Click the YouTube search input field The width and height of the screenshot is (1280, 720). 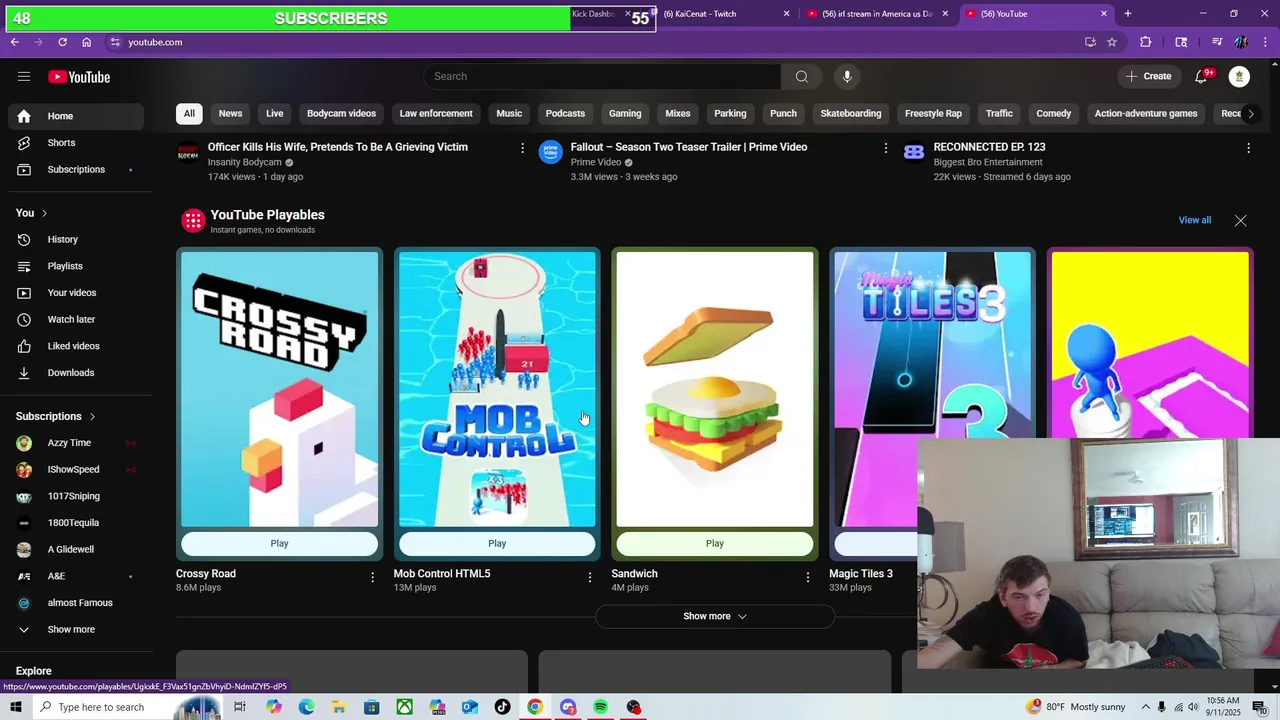[603, 77]
